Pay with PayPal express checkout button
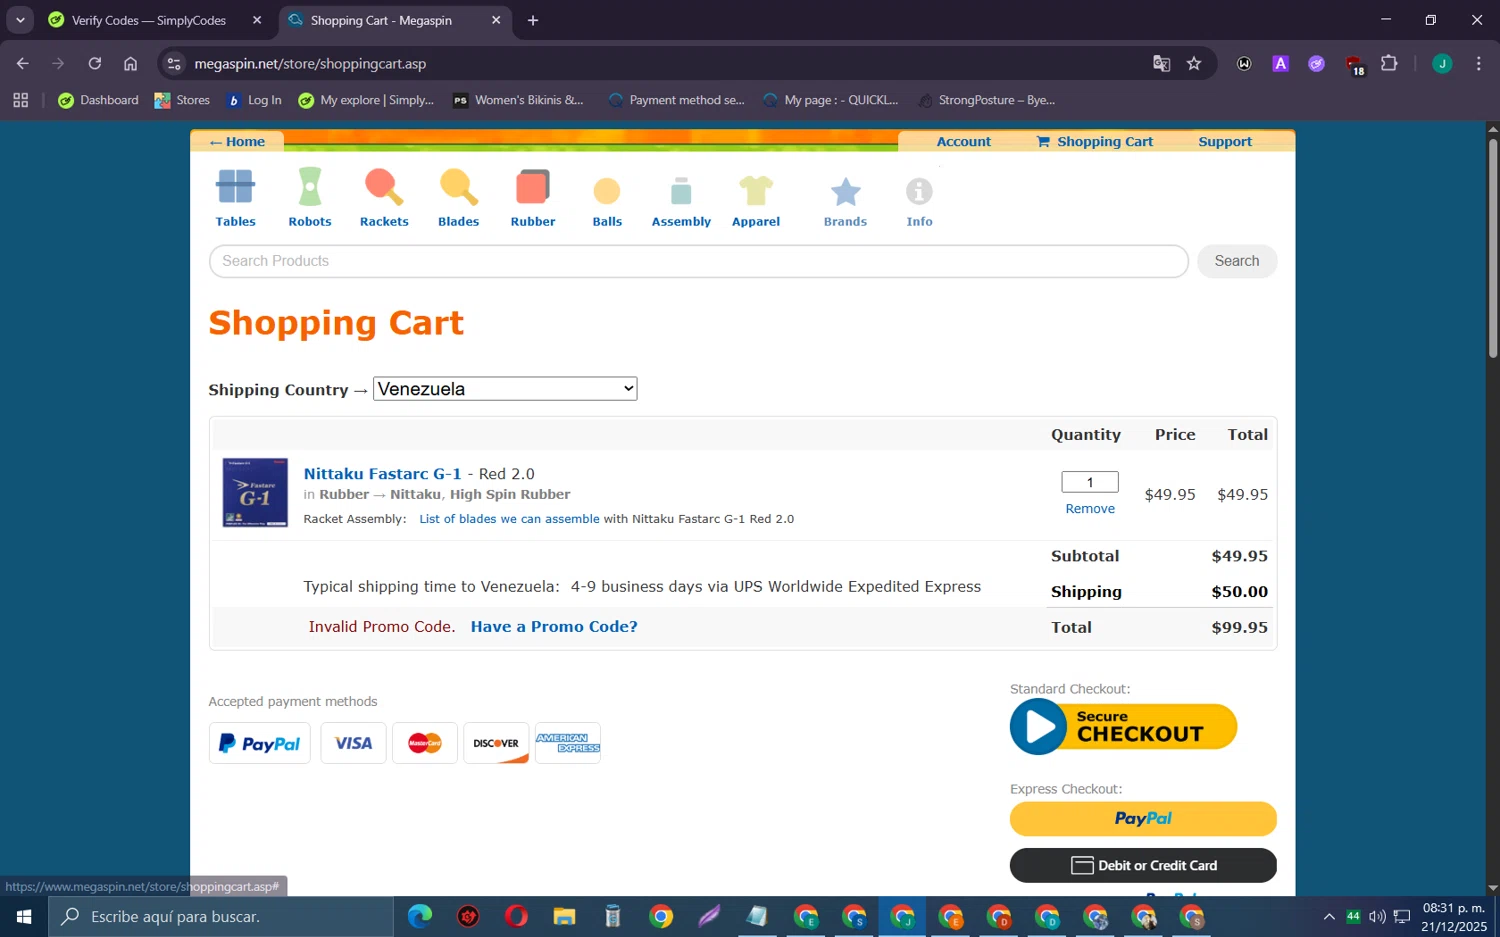 (x=1143, y=818)
